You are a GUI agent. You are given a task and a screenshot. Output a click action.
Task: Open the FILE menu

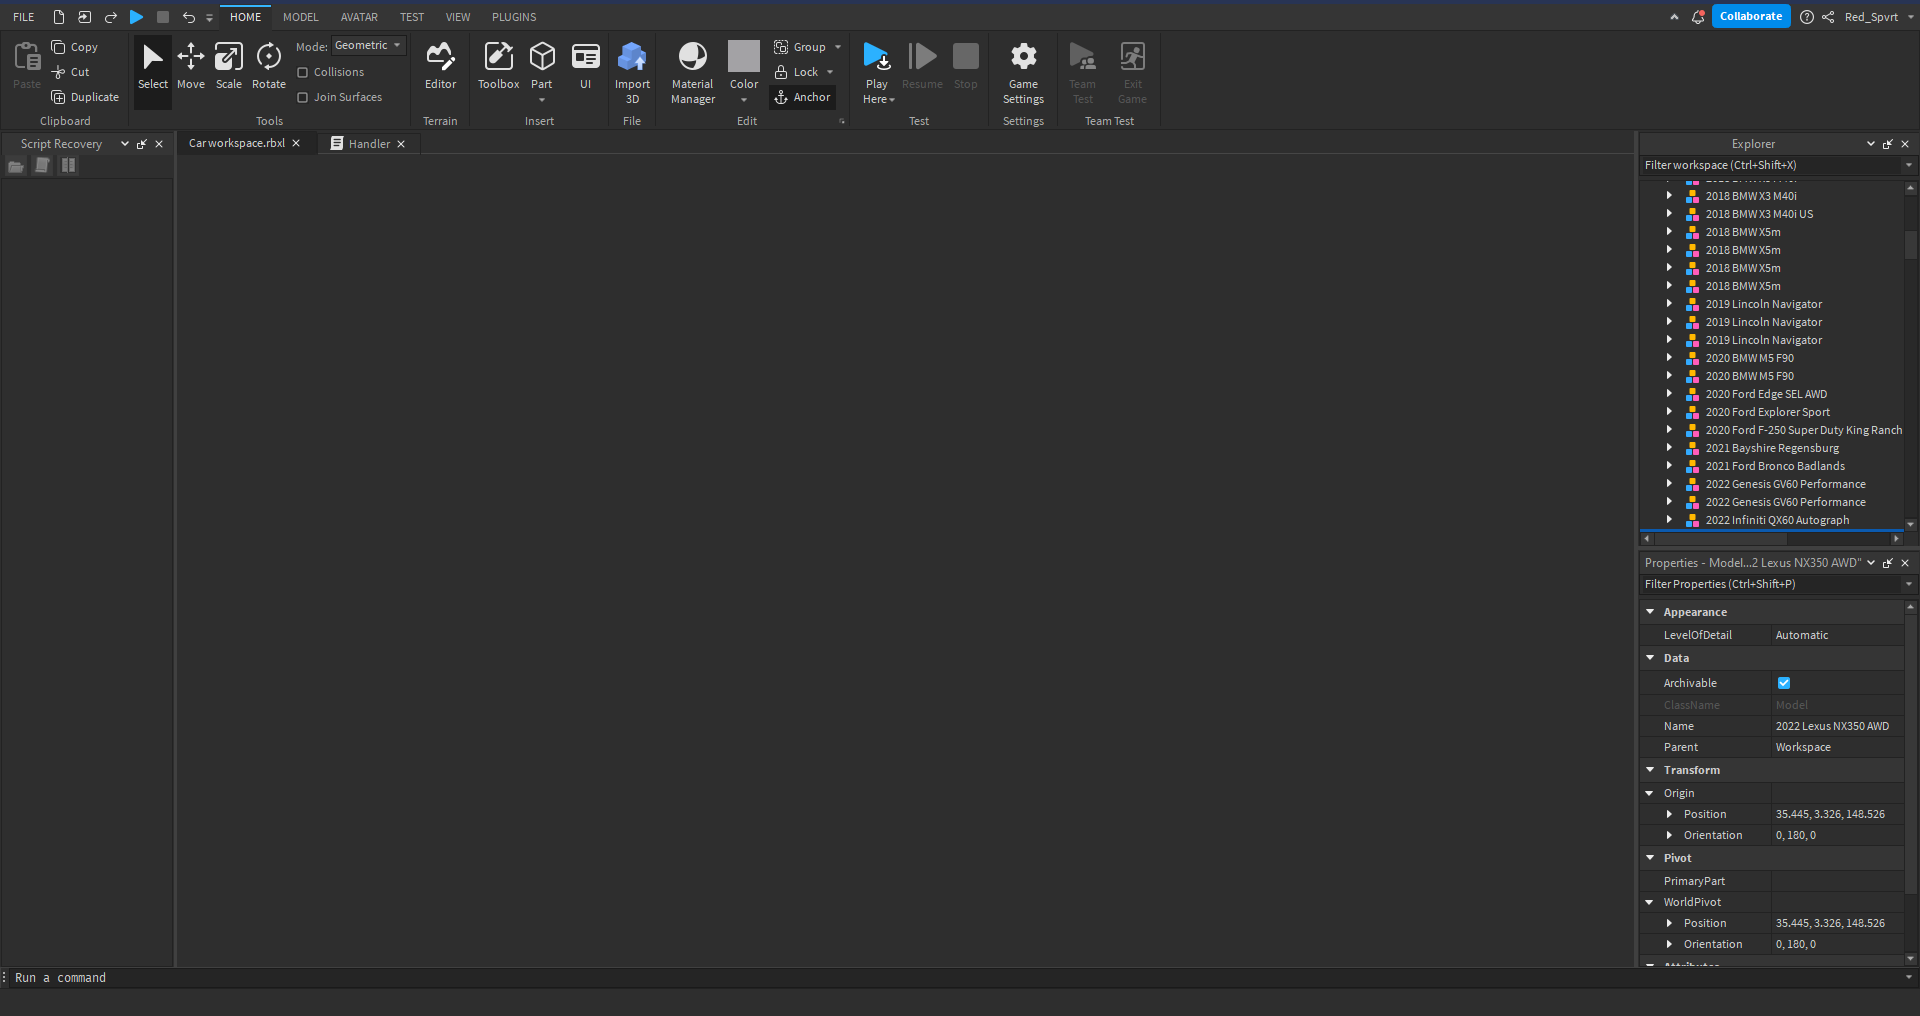click(x=24, y=17)
